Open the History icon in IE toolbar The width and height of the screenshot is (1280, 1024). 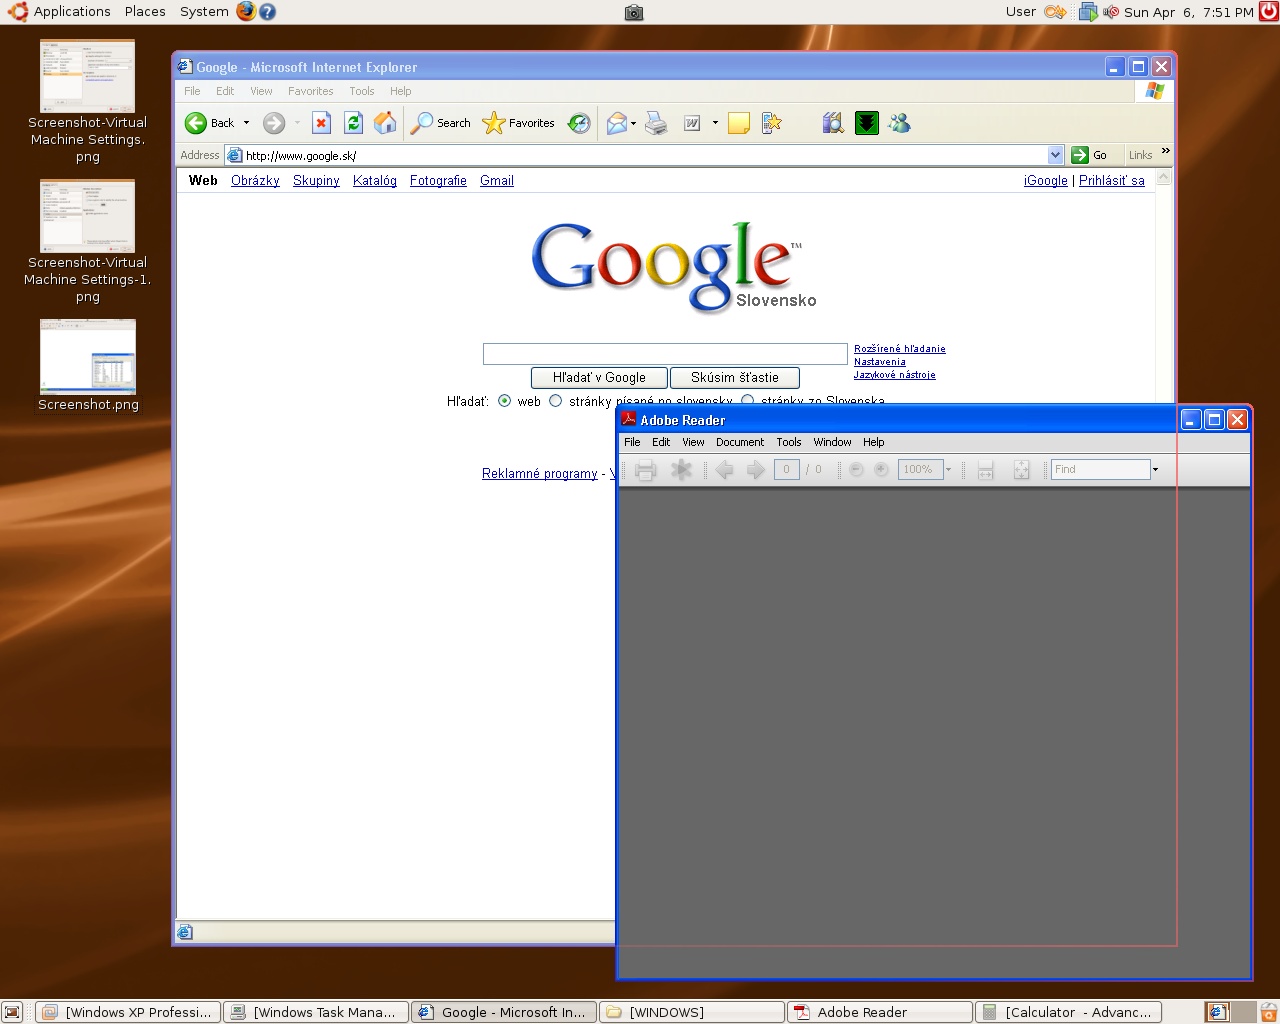click(579, 123)
